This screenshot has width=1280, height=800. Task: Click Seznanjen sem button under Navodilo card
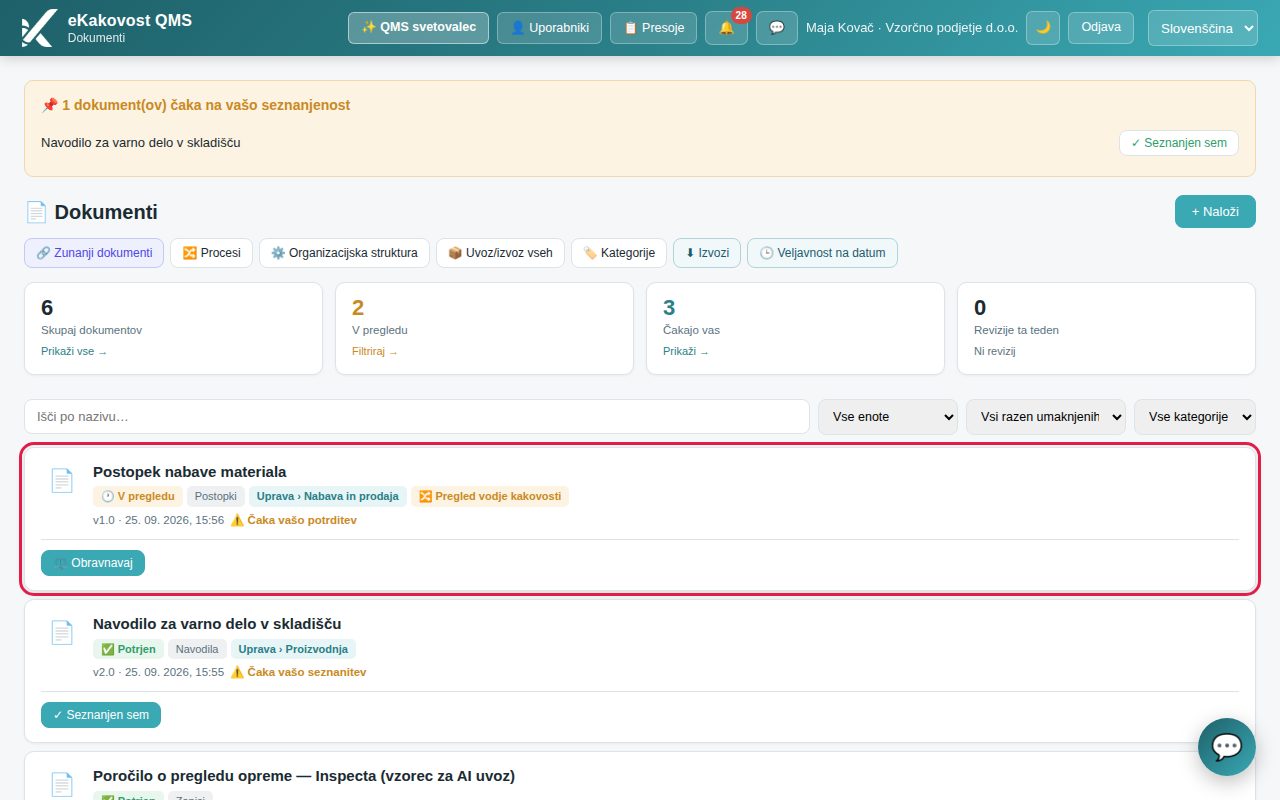[x=101, y=715]
